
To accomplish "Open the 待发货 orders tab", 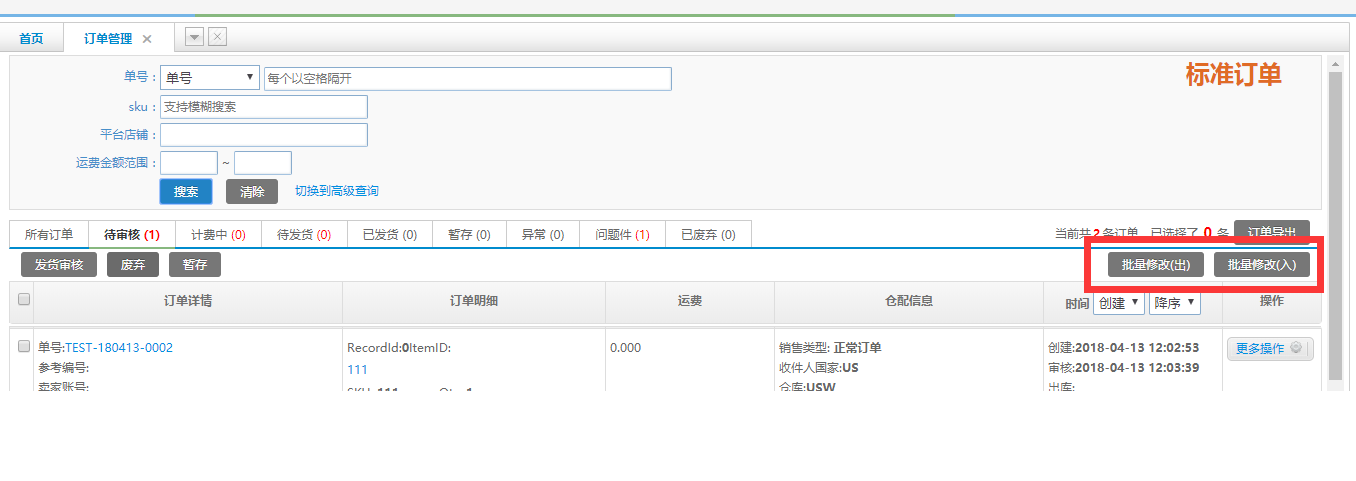I will [304, 235].
